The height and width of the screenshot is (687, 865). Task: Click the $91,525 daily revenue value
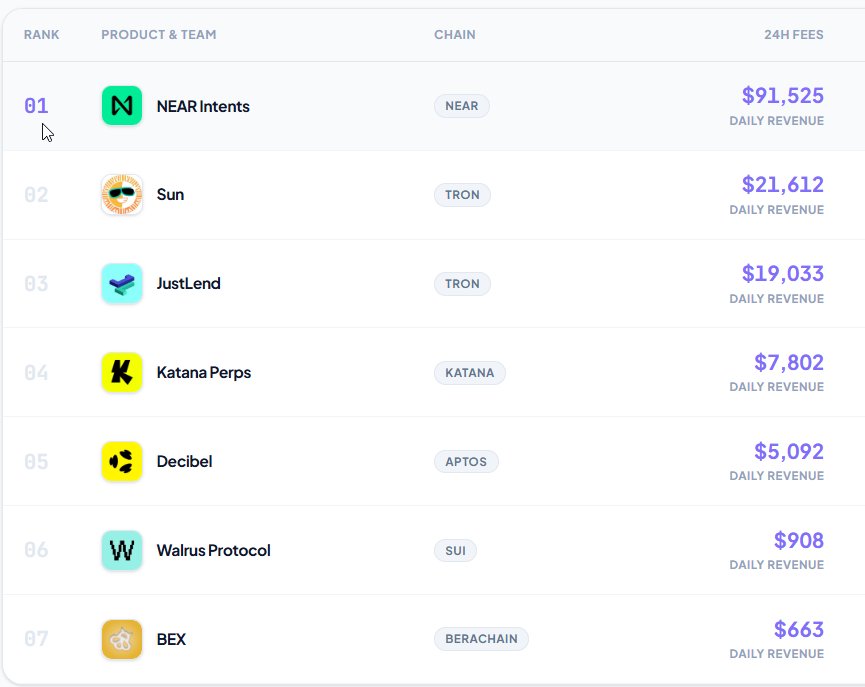click(x=782, y=96)
